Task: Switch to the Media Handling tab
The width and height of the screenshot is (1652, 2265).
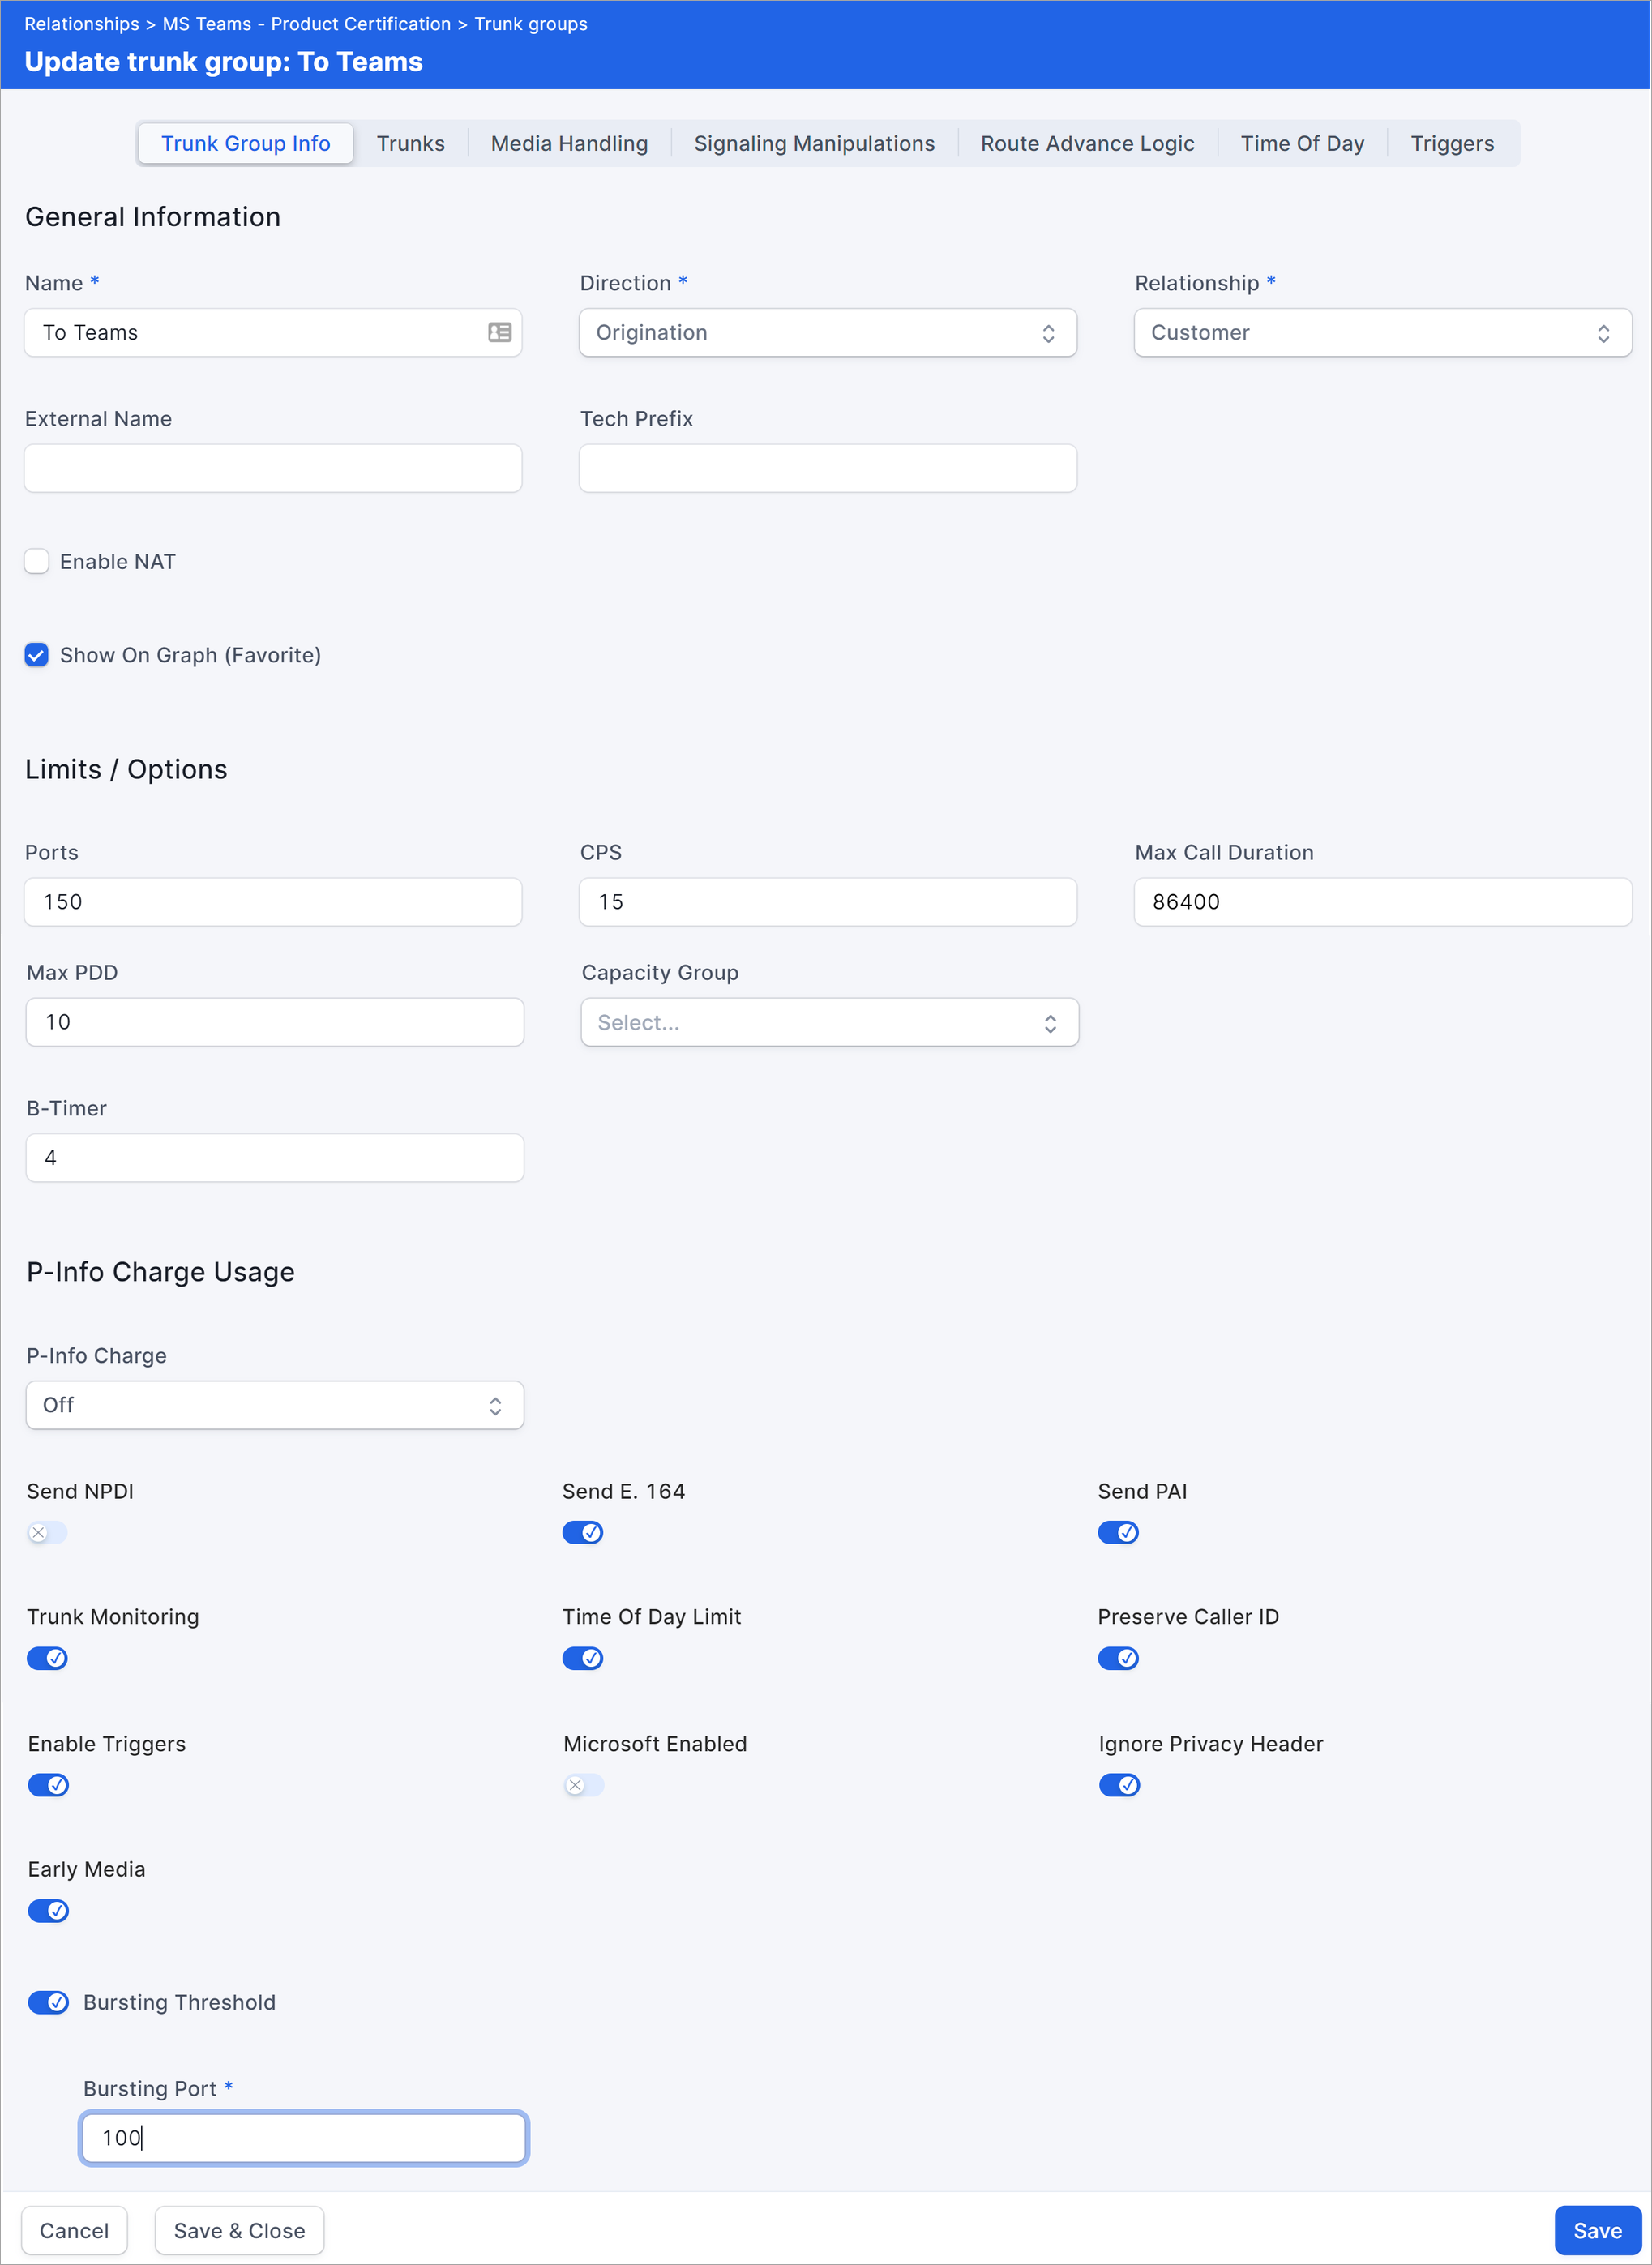Action: (x=569, y=144)
